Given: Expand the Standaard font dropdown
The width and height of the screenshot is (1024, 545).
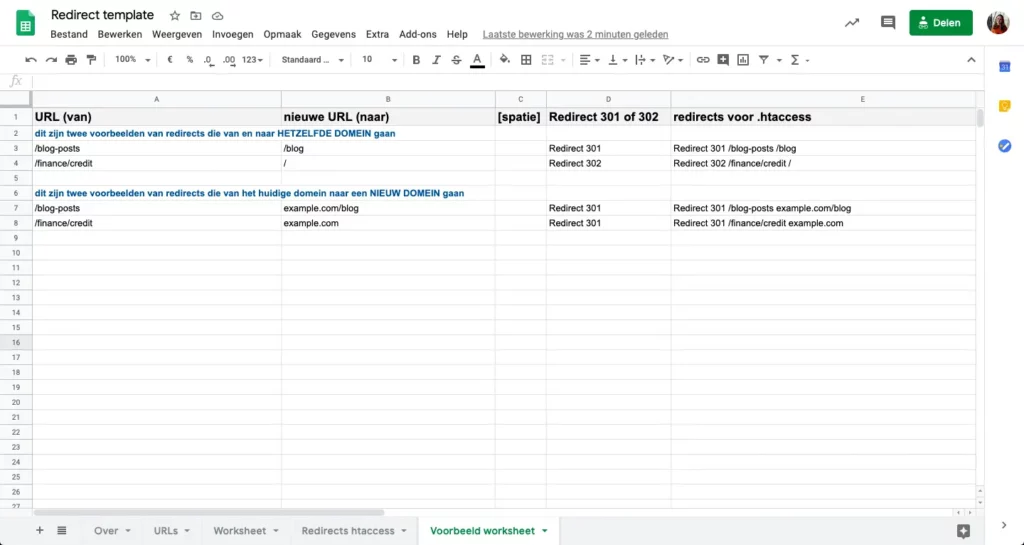Looking at the screenshot, I should click(x=311, y=60).
